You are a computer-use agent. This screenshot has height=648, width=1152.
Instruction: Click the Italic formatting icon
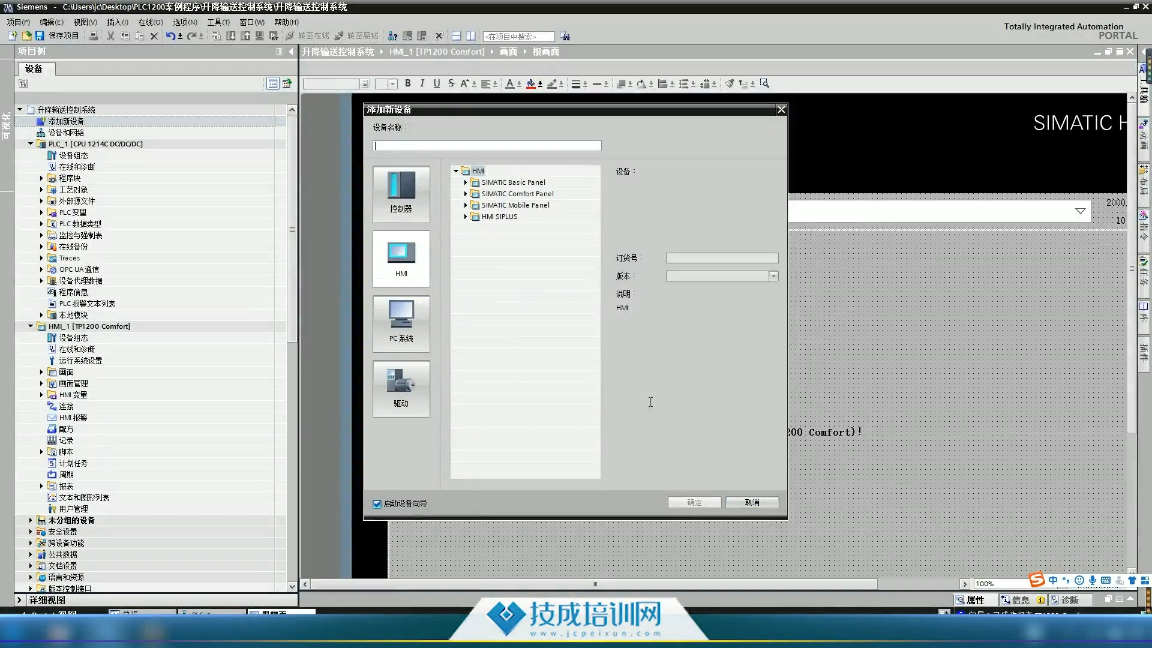click(x=422, y=84)
